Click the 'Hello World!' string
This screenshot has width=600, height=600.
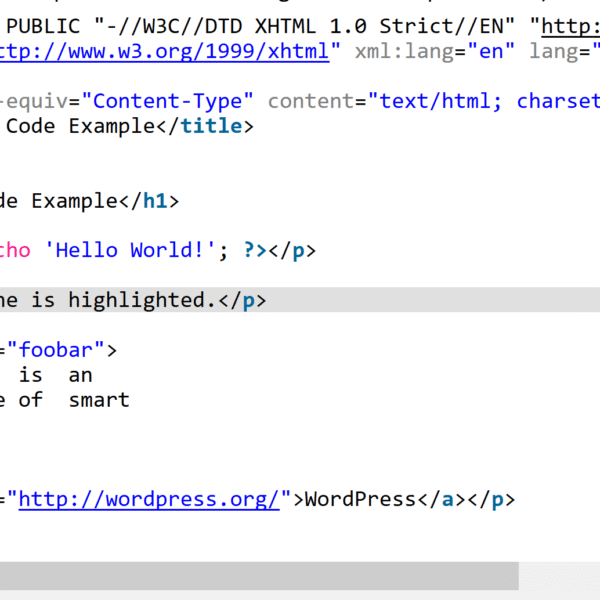point(139,250)
